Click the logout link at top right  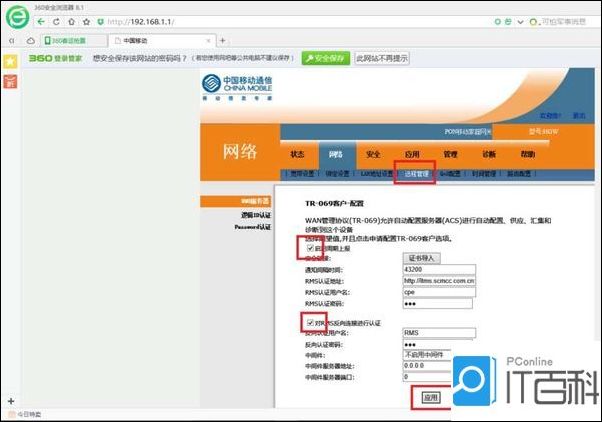579,116
